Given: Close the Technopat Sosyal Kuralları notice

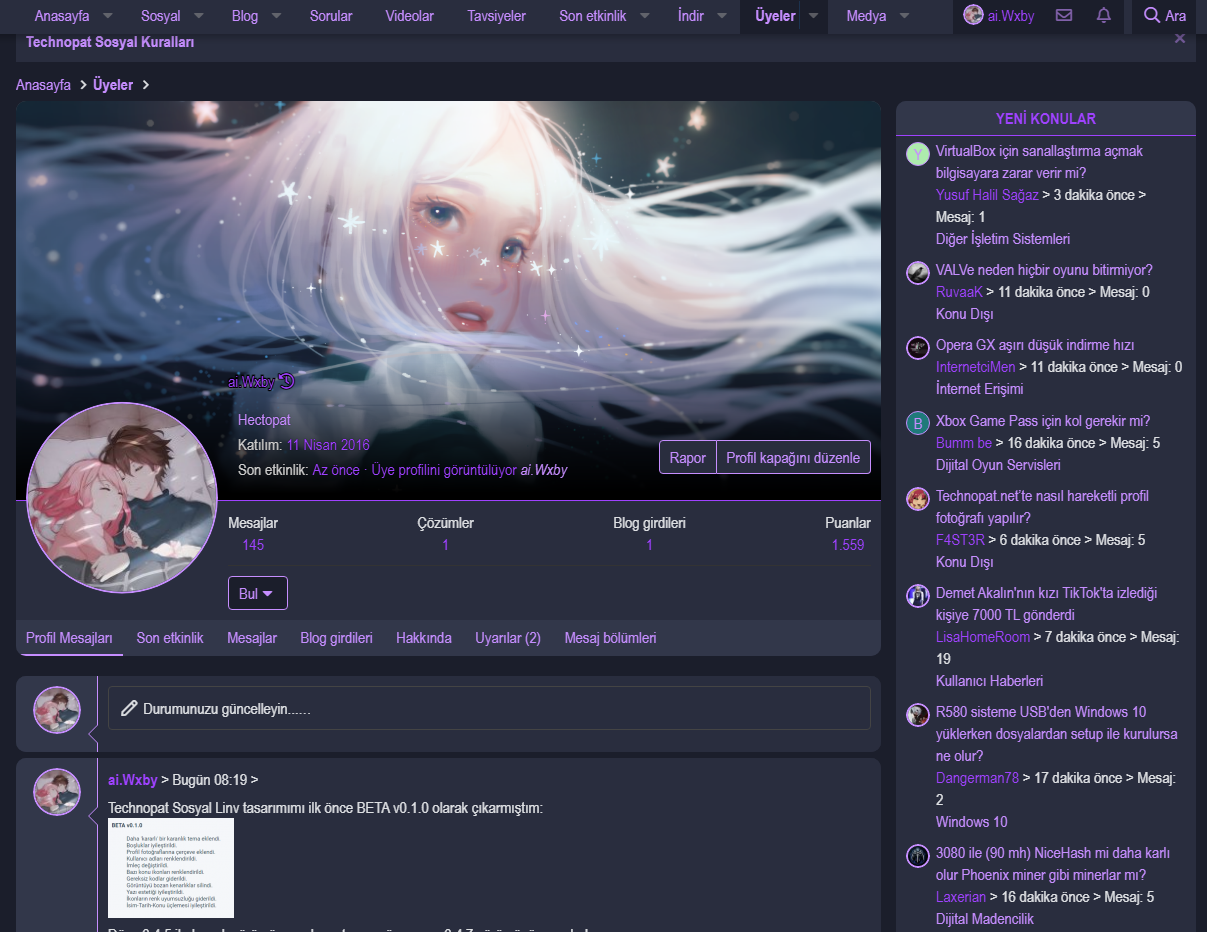Looking at the screenshot, I should coord(1180,38).
